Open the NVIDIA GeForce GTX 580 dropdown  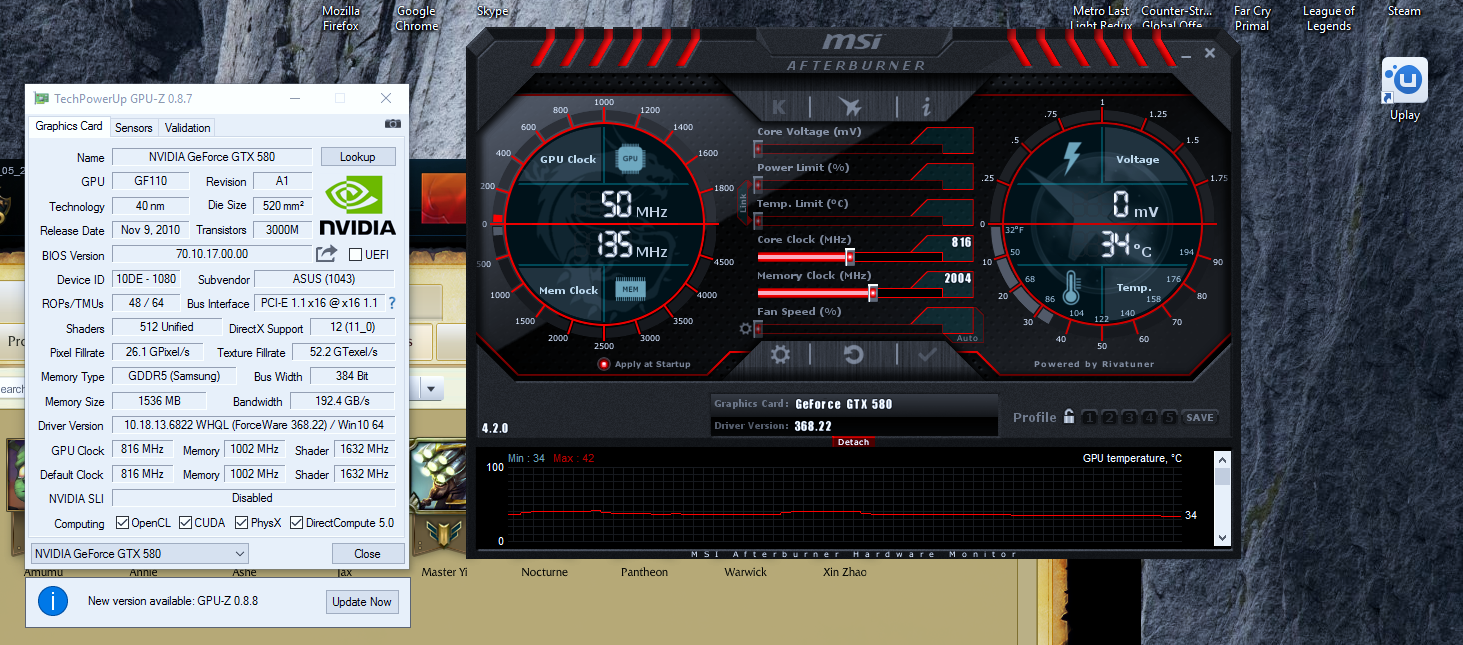[140, 554]
